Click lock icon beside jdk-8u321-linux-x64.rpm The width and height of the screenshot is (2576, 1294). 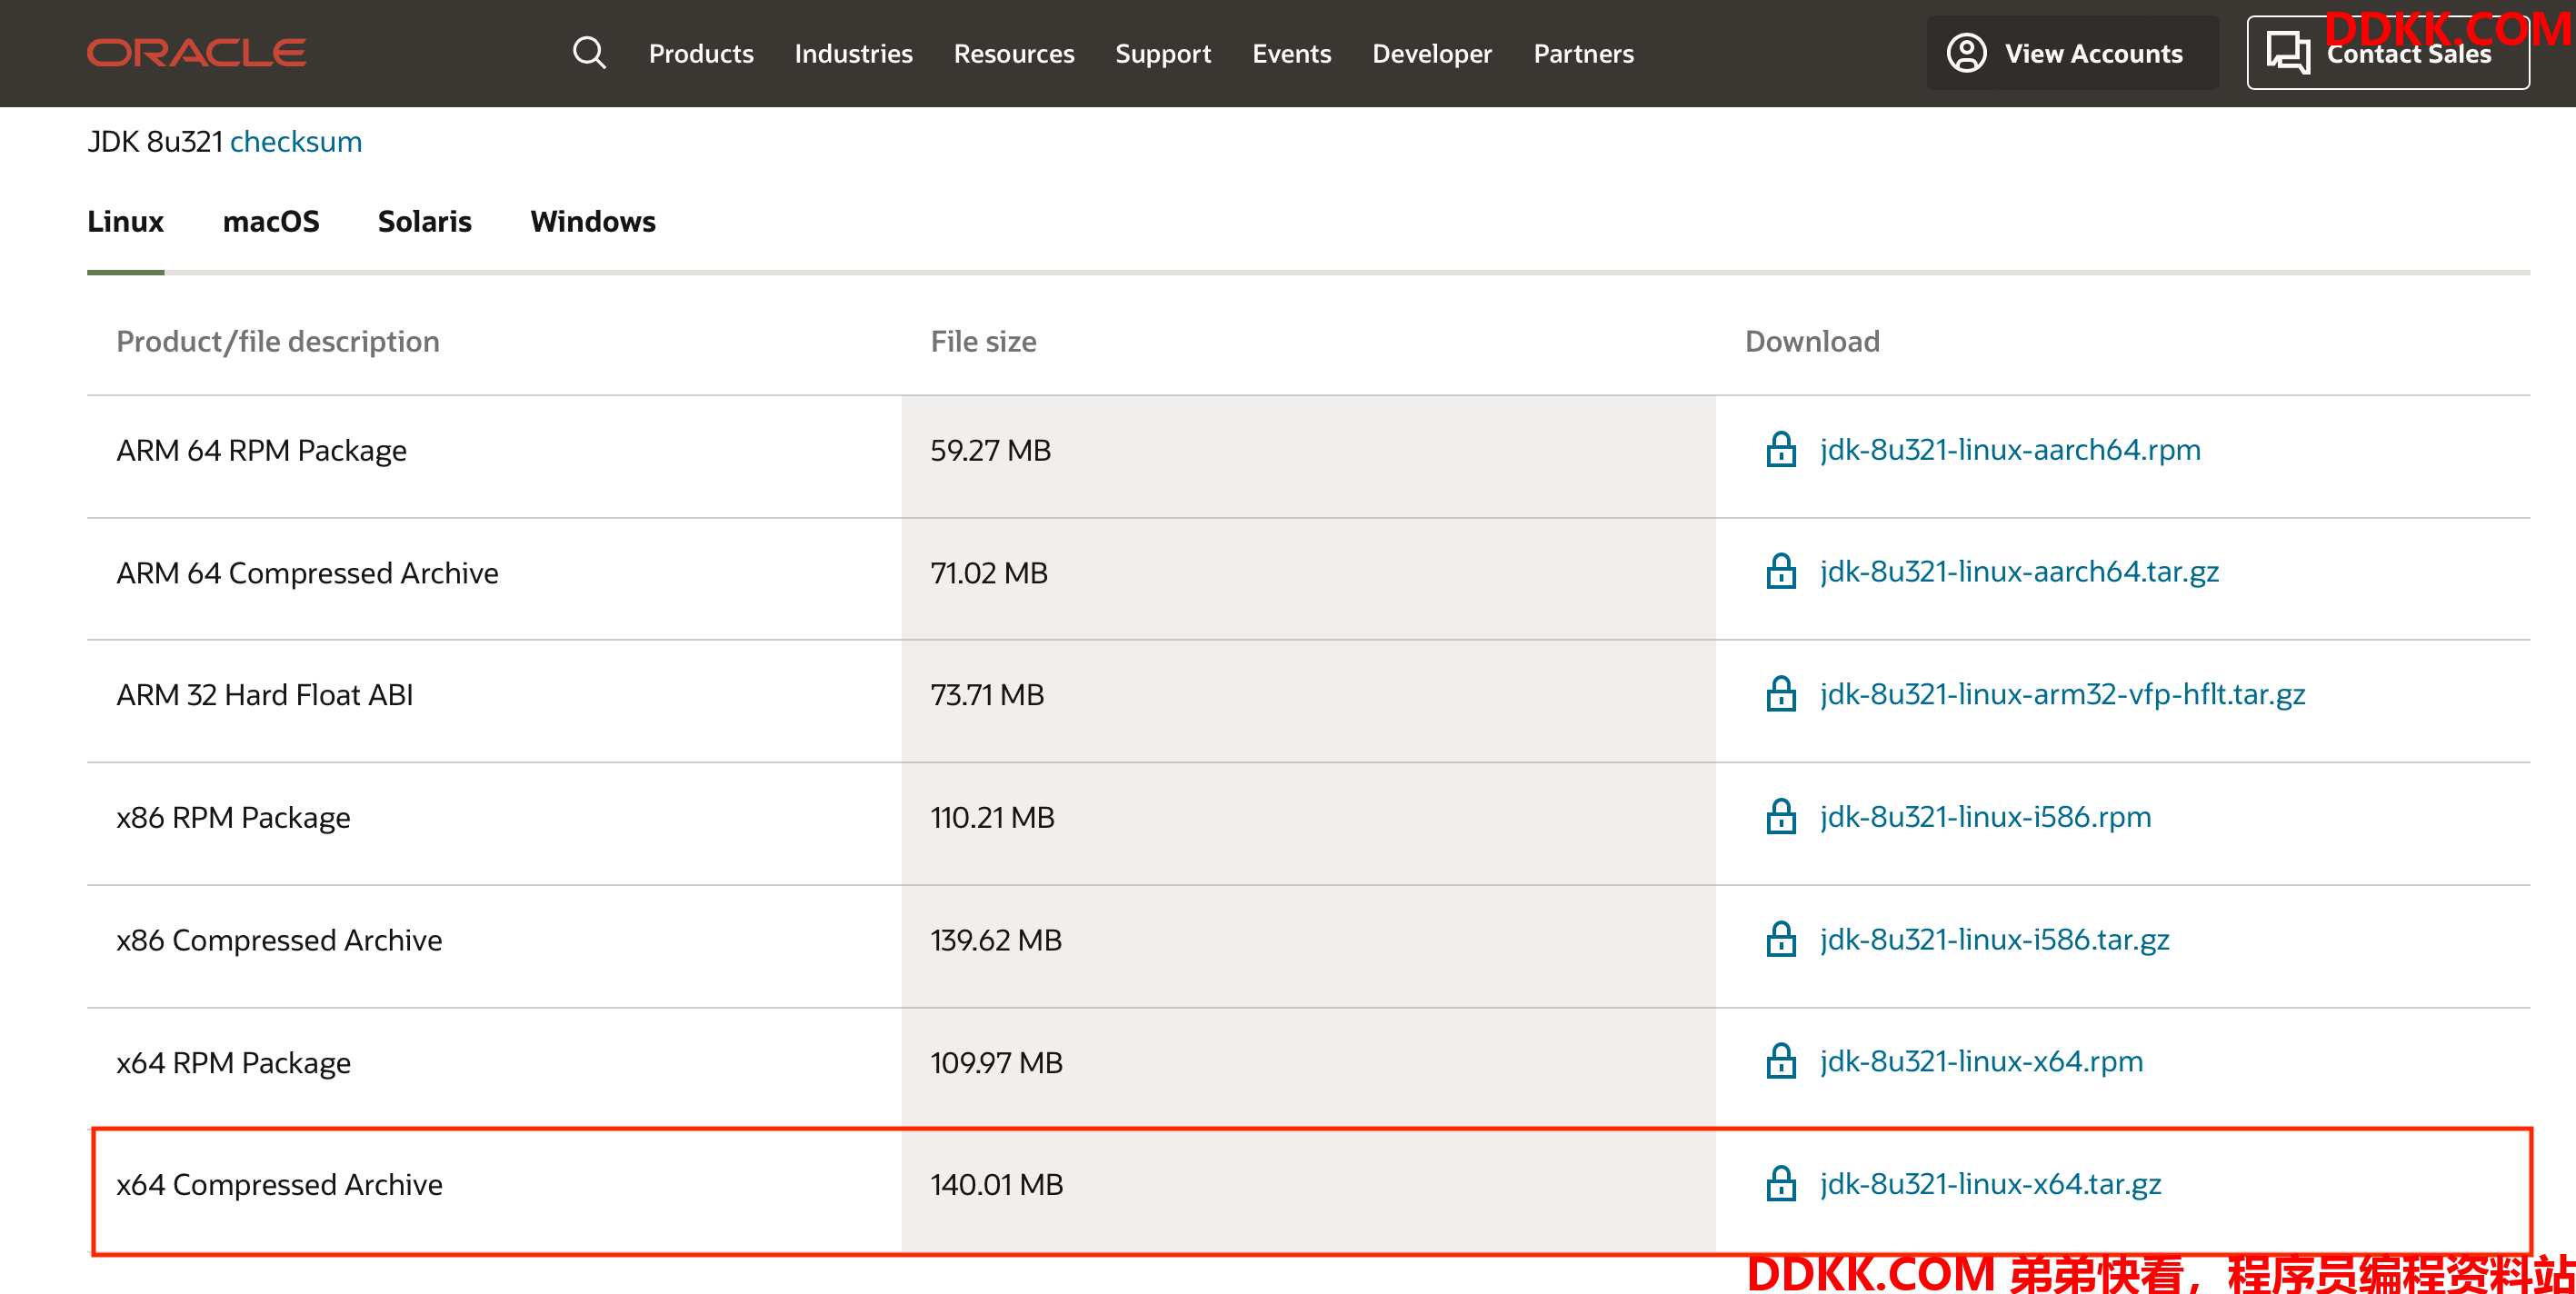(1781, 1061)
